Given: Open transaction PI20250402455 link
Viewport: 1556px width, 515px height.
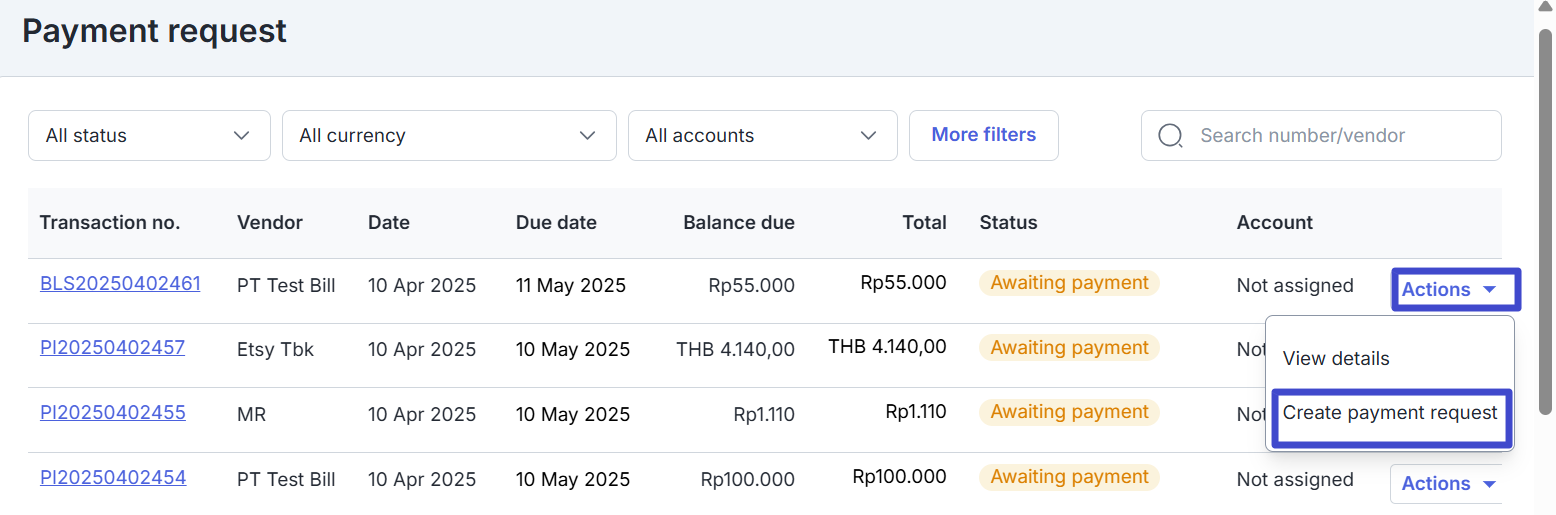Looking at the screenshot, I should 112,412.
